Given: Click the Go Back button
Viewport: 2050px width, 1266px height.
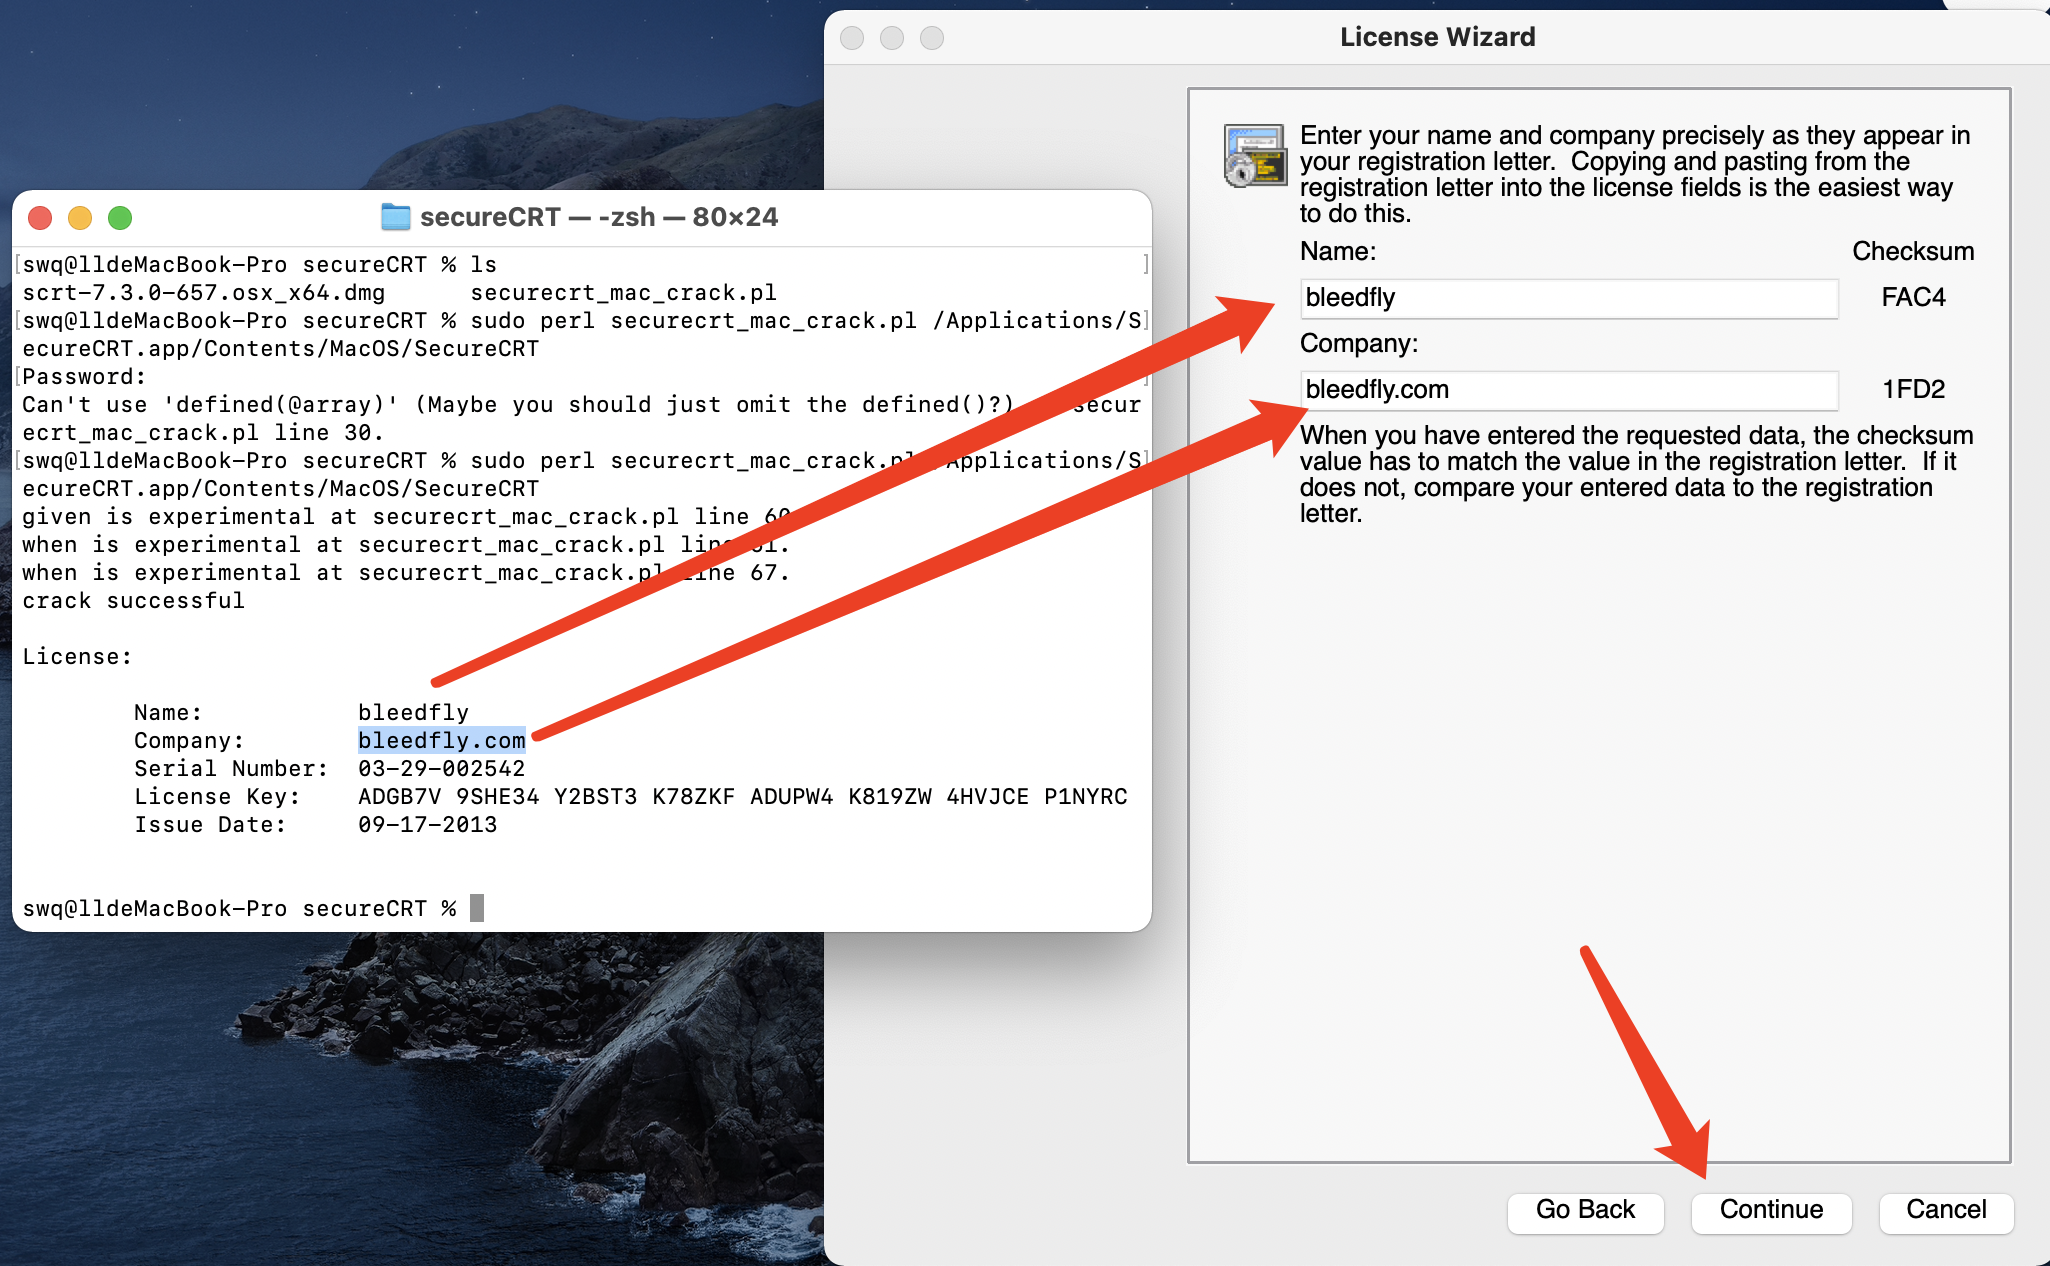Looking at the screenshot, I should point(1585,1210).
